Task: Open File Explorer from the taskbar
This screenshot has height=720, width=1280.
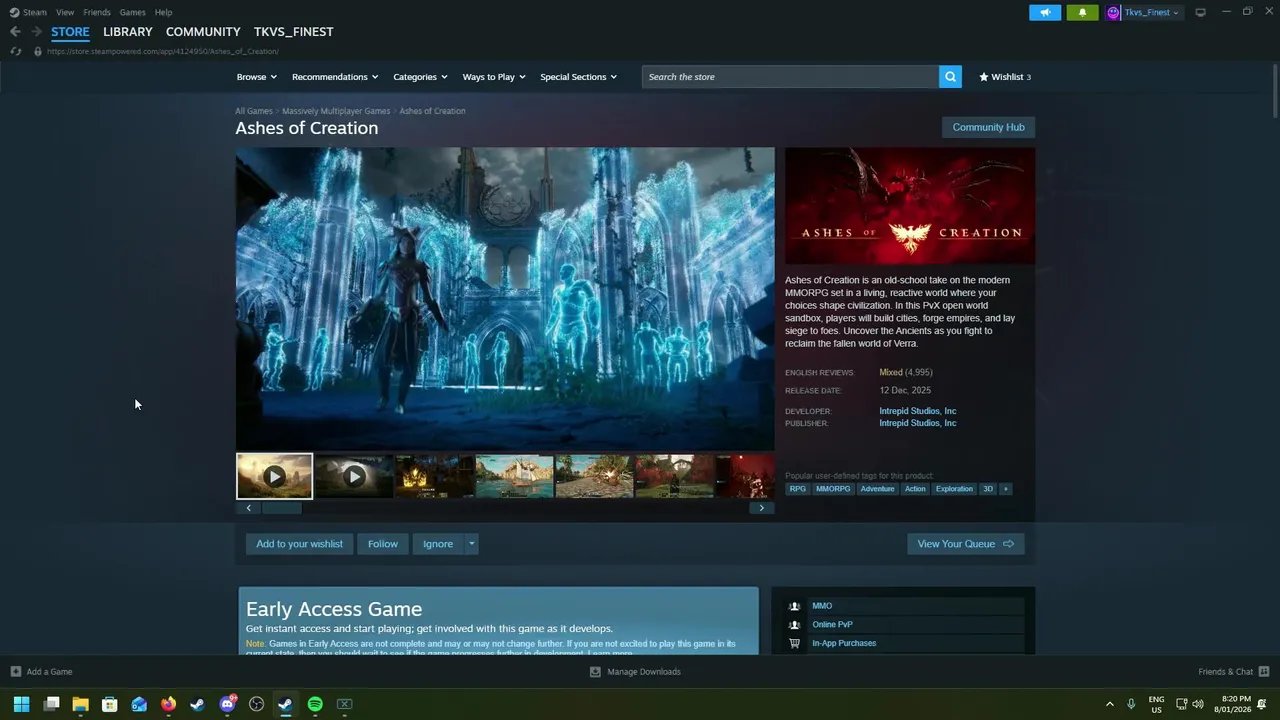Action: pos(80,704)
